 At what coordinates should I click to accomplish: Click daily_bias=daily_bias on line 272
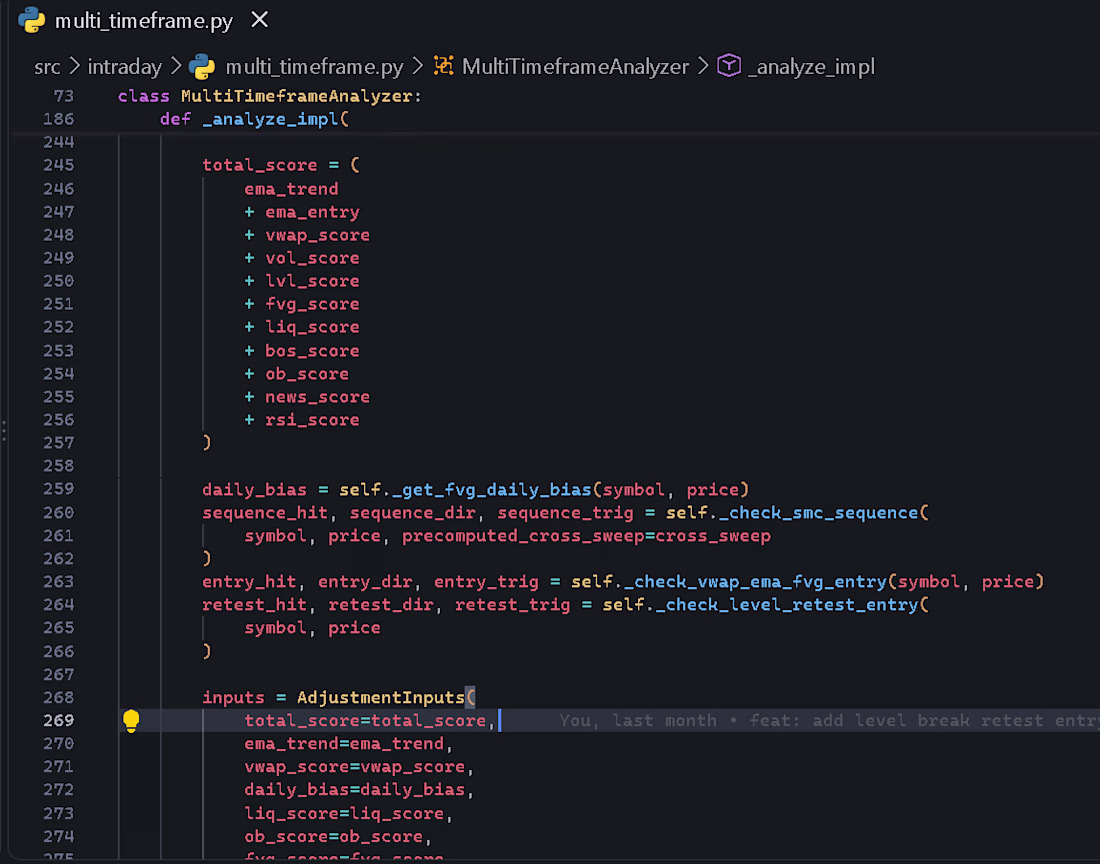pos(354,790)
